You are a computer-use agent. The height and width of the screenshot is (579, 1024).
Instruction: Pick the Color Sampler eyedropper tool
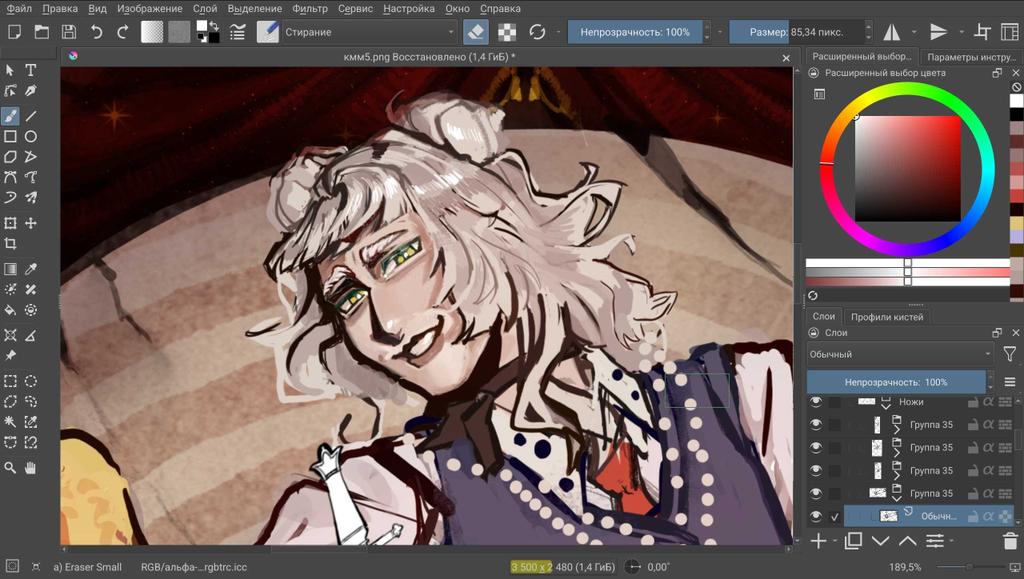coord(31,269)
